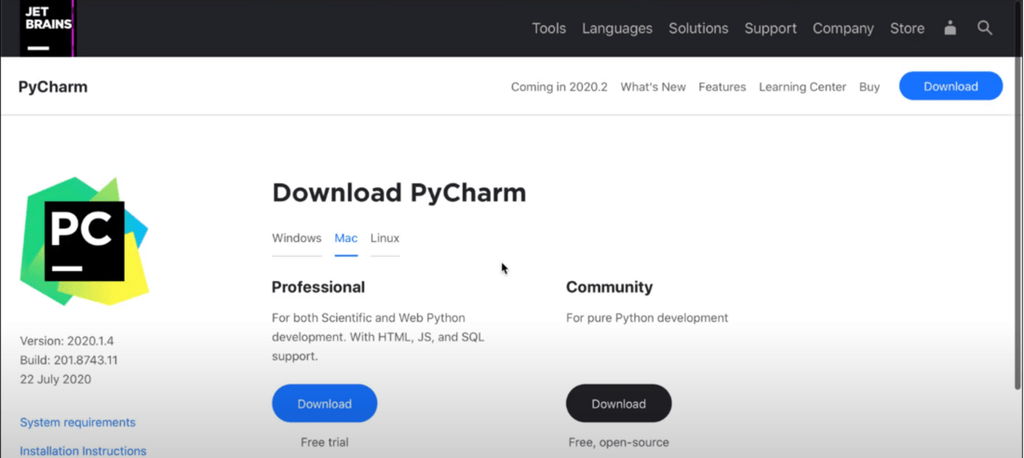
Task: Open the Support menu
Action: tap(771, 29)
